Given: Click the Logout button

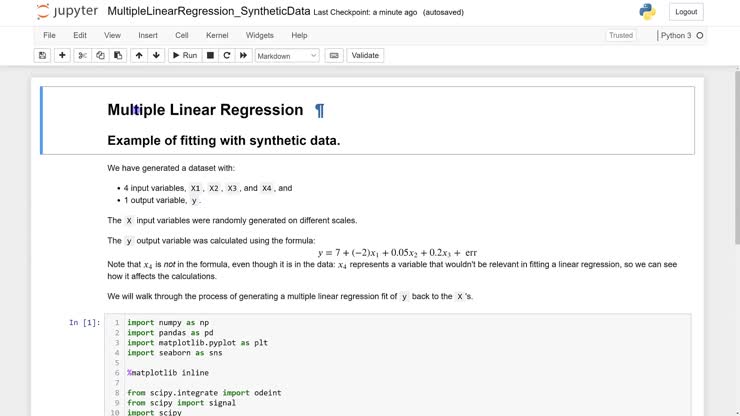Looking at the screenshot, I should point(686,12).
